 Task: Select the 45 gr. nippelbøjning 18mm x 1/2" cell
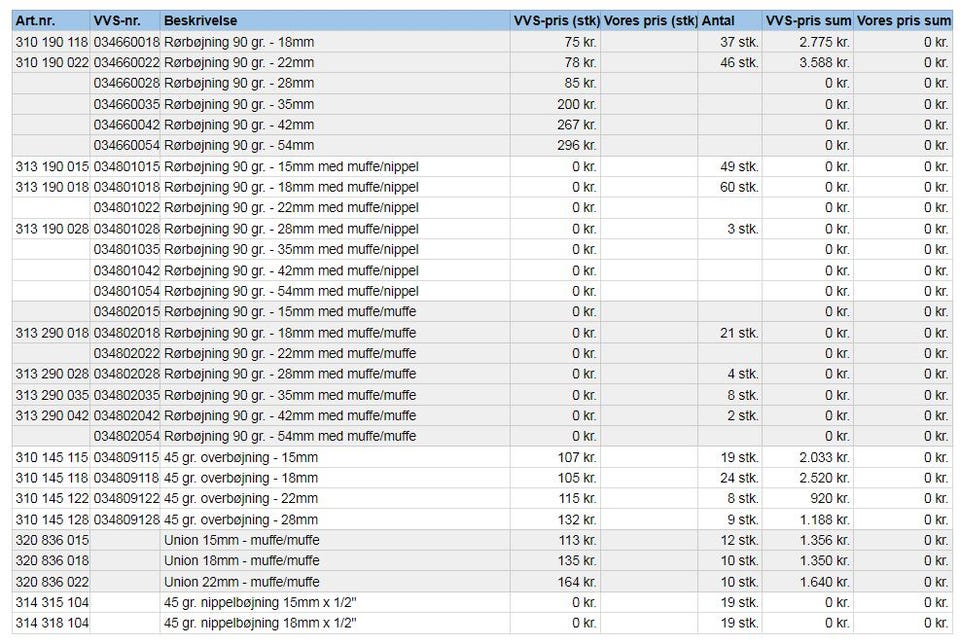click(x=334, y=623)
